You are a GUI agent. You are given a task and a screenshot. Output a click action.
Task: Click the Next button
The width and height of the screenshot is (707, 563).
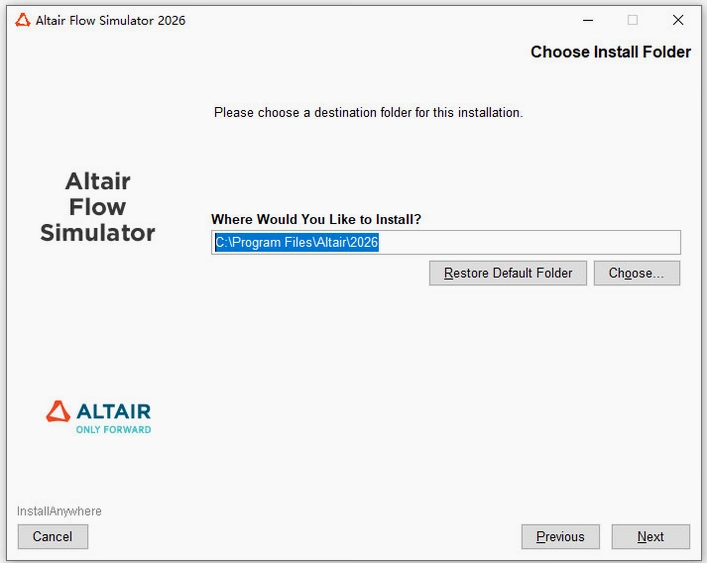tap(650, 536)
